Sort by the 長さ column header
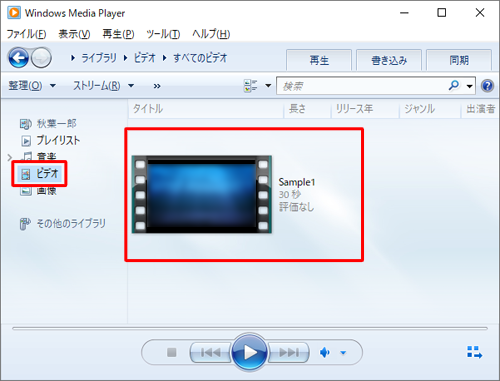 [307, 109]
